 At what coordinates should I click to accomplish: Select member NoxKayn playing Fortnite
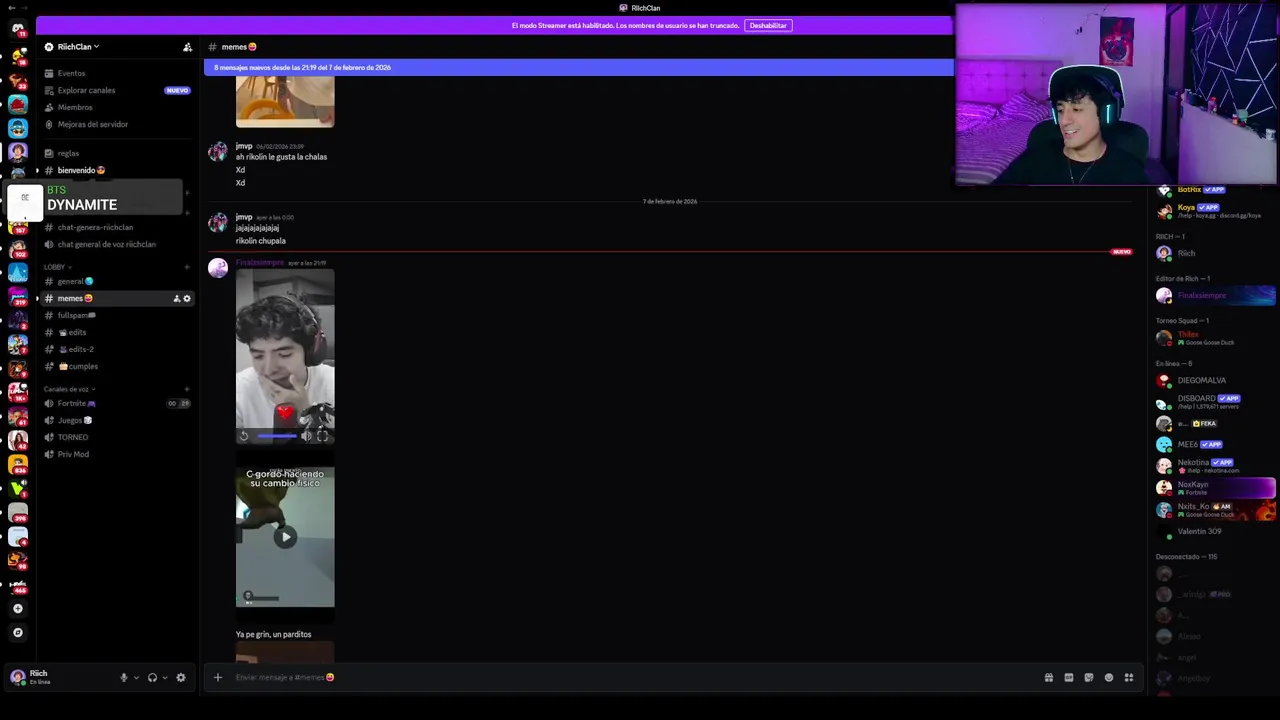pos(1214,487)
